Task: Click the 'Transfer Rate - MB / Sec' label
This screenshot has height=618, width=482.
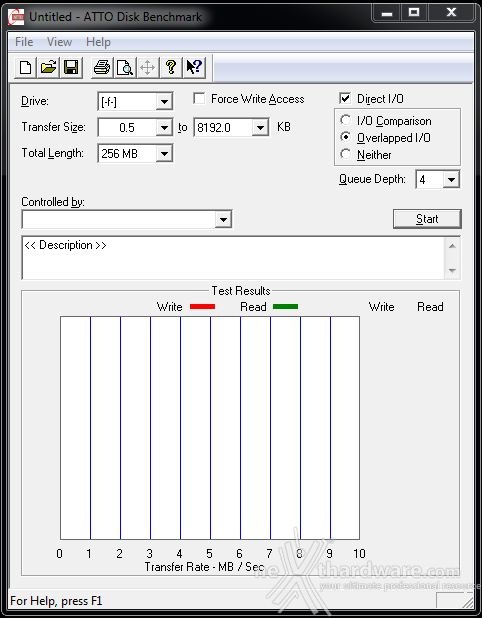Action: [204, 567]
